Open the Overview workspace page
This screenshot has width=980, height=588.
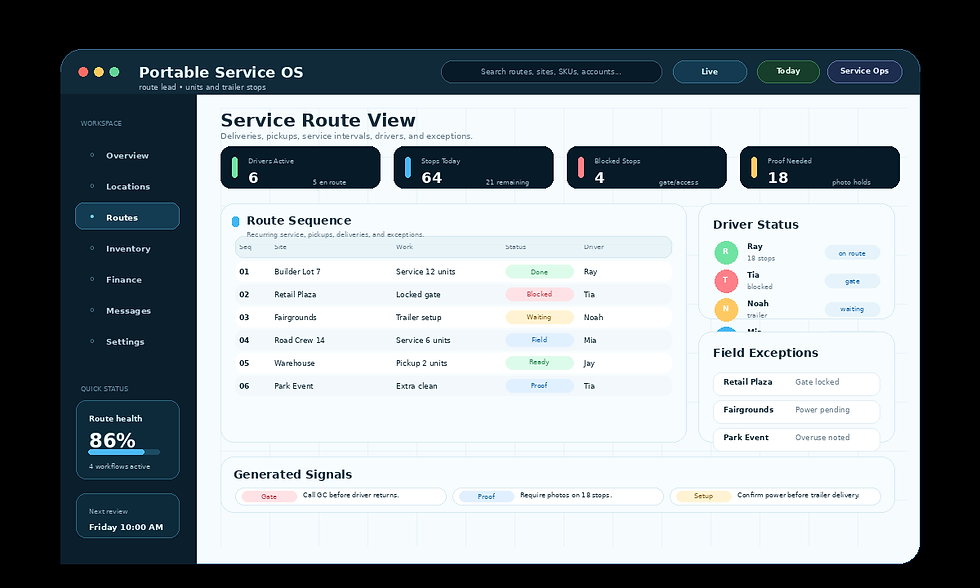pyautogui.click(x=128, y=156)
